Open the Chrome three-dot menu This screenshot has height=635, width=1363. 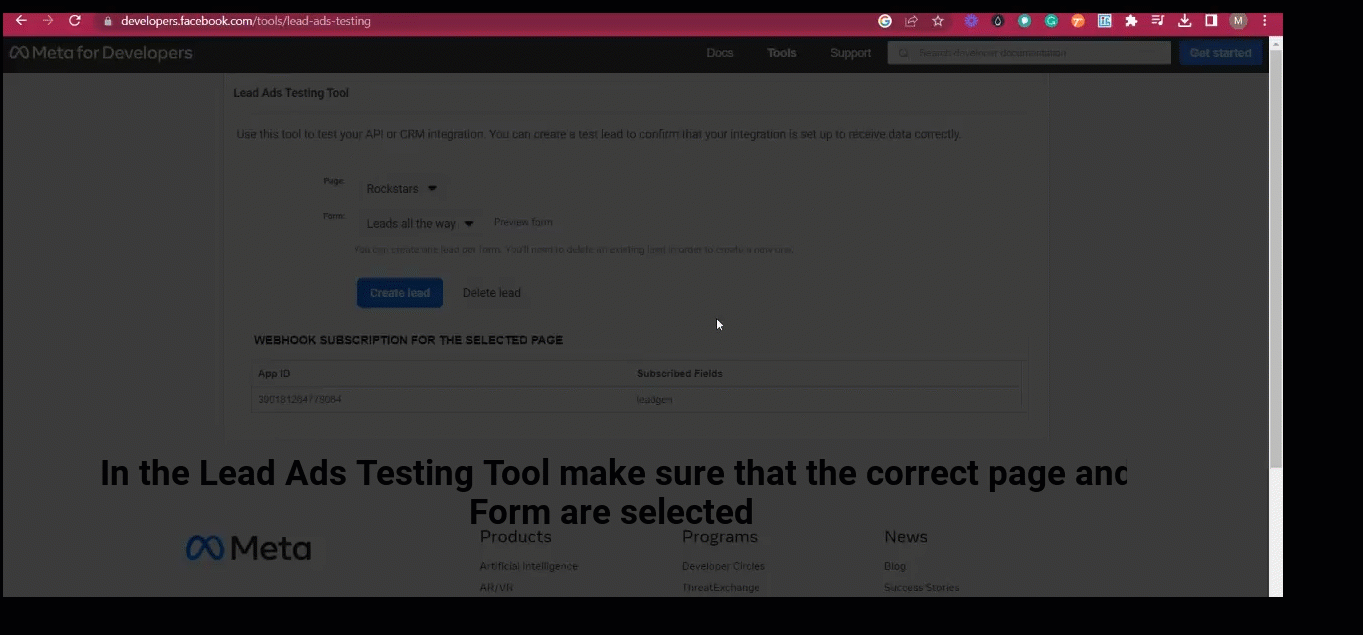[x=1265, y=21]
